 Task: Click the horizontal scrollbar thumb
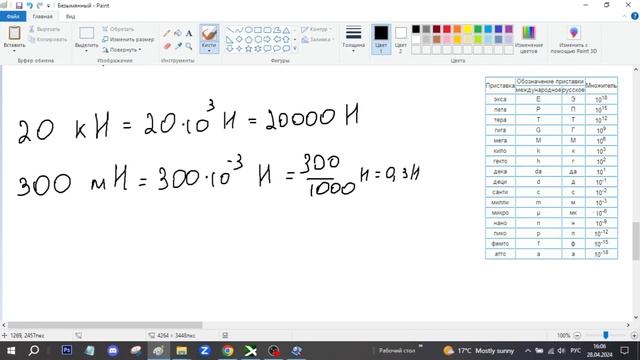[x=105, y=325]
